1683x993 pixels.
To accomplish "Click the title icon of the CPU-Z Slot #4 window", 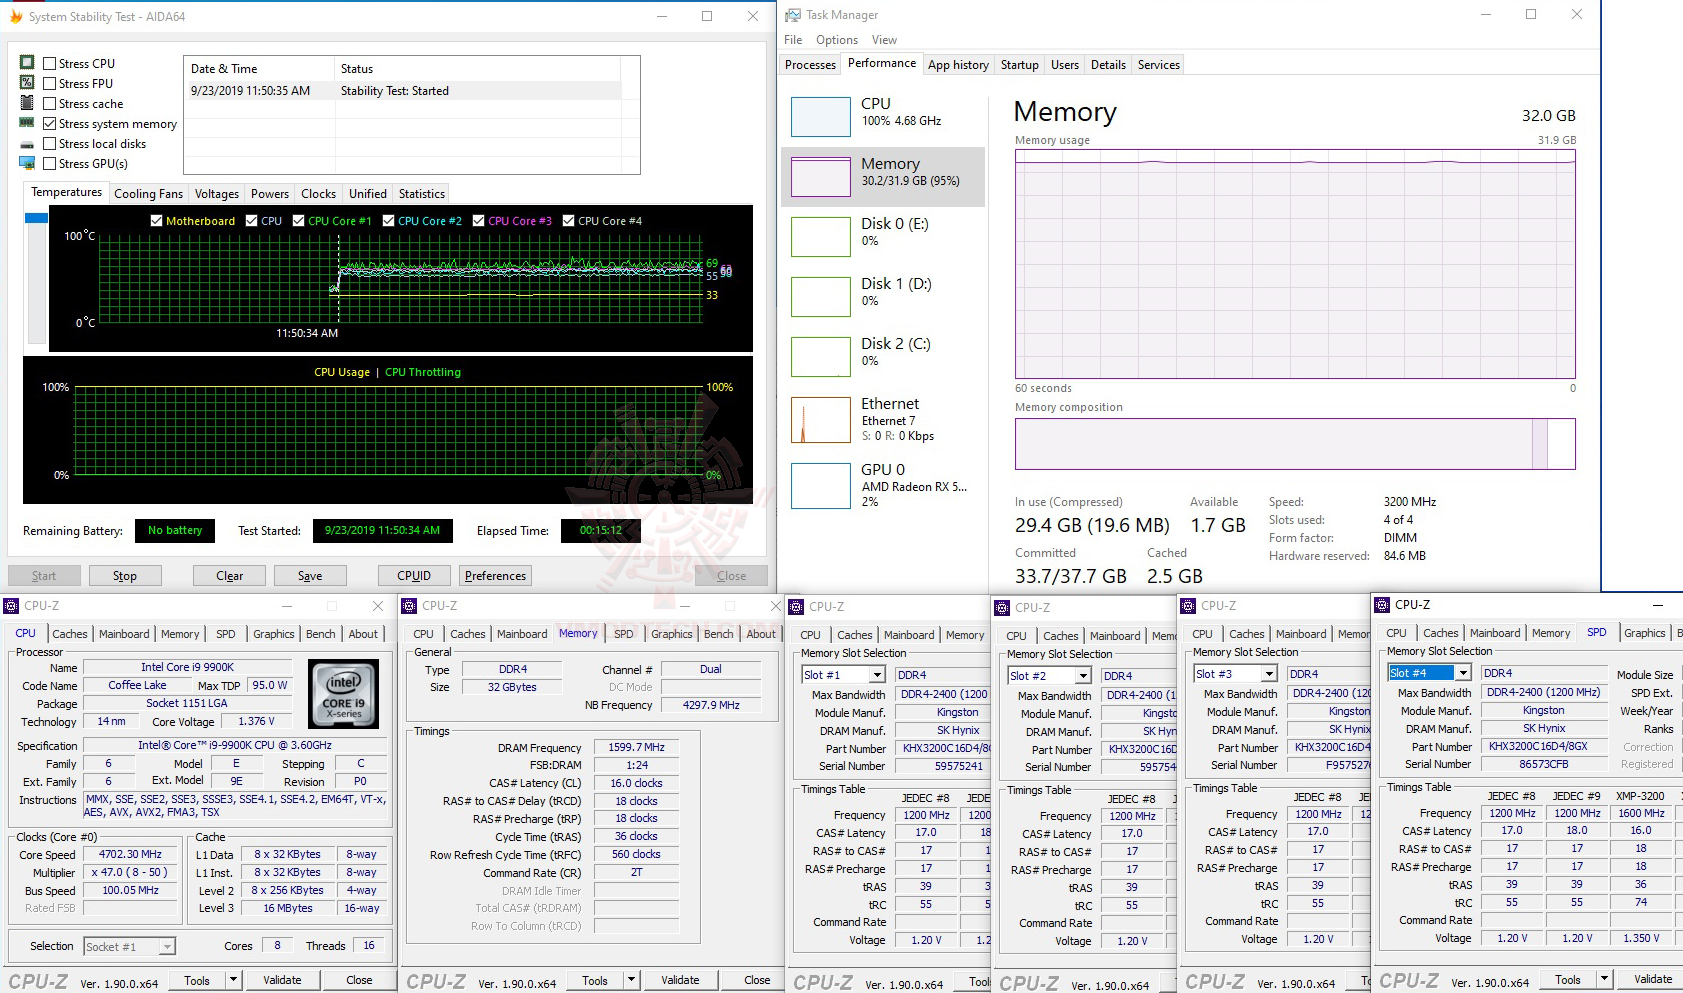I will (1382, 604).
